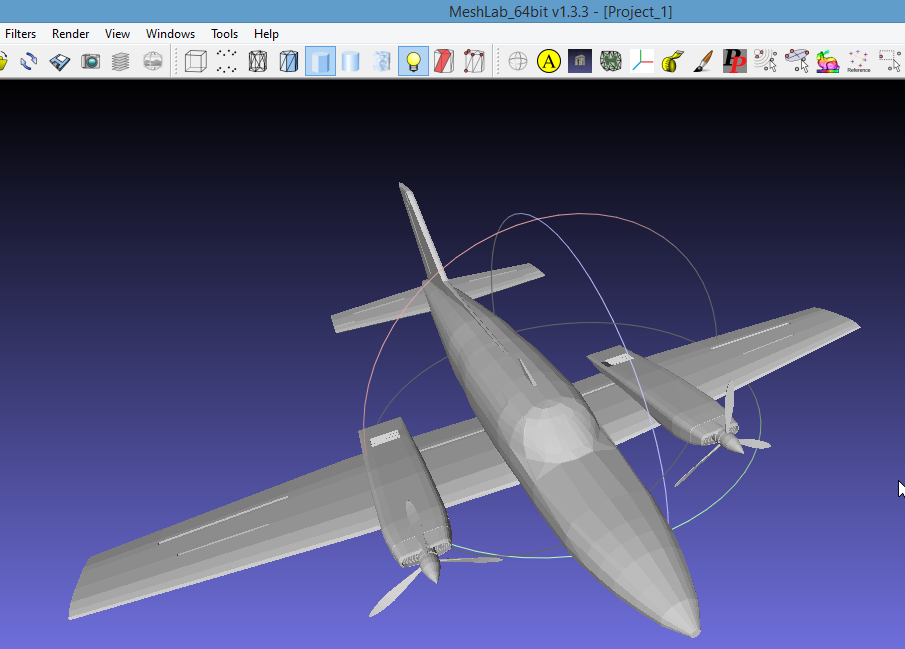Open the Measuring Tool
Screen dimensions: 905x649
point(673,61)
